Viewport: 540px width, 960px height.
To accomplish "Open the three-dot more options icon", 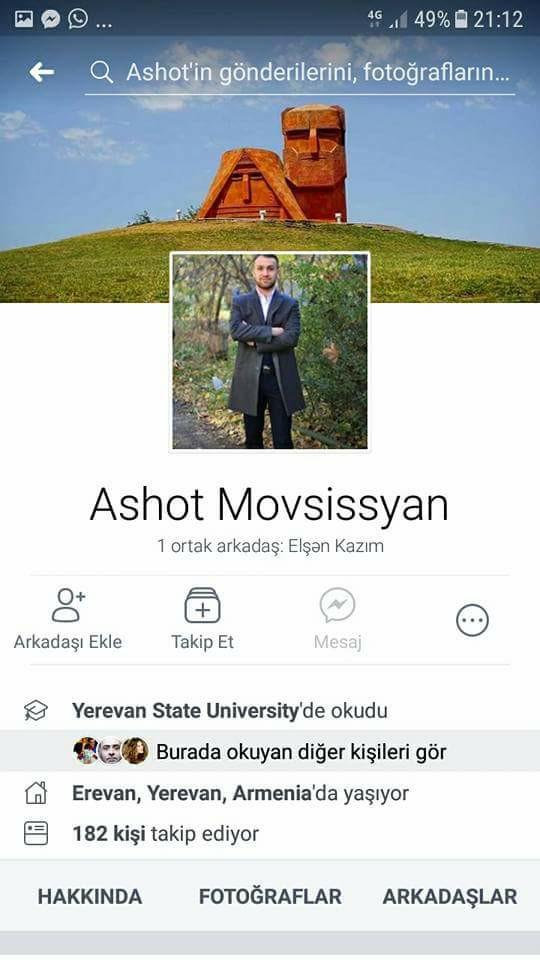I will click(x=473, y=620).
